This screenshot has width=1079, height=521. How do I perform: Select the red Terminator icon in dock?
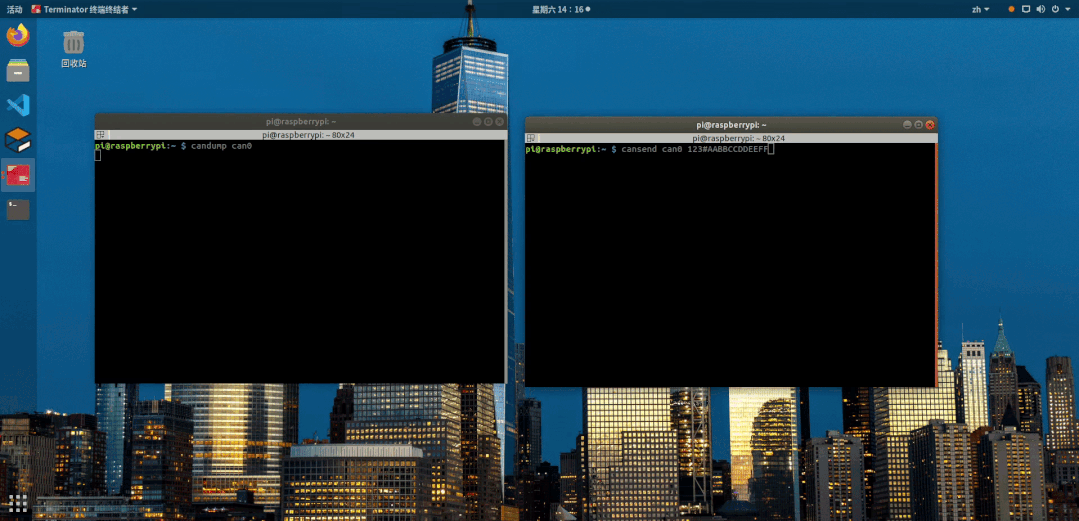pyautogui.click(x=18, y=175)
